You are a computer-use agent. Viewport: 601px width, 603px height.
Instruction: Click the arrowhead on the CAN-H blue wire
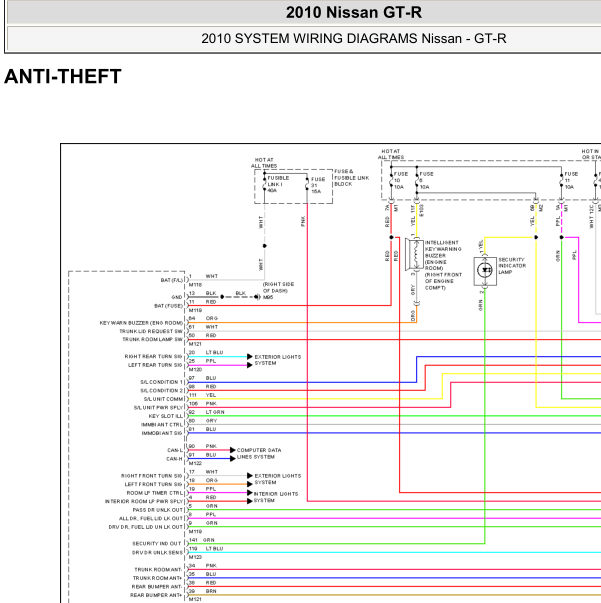point(233,458)
